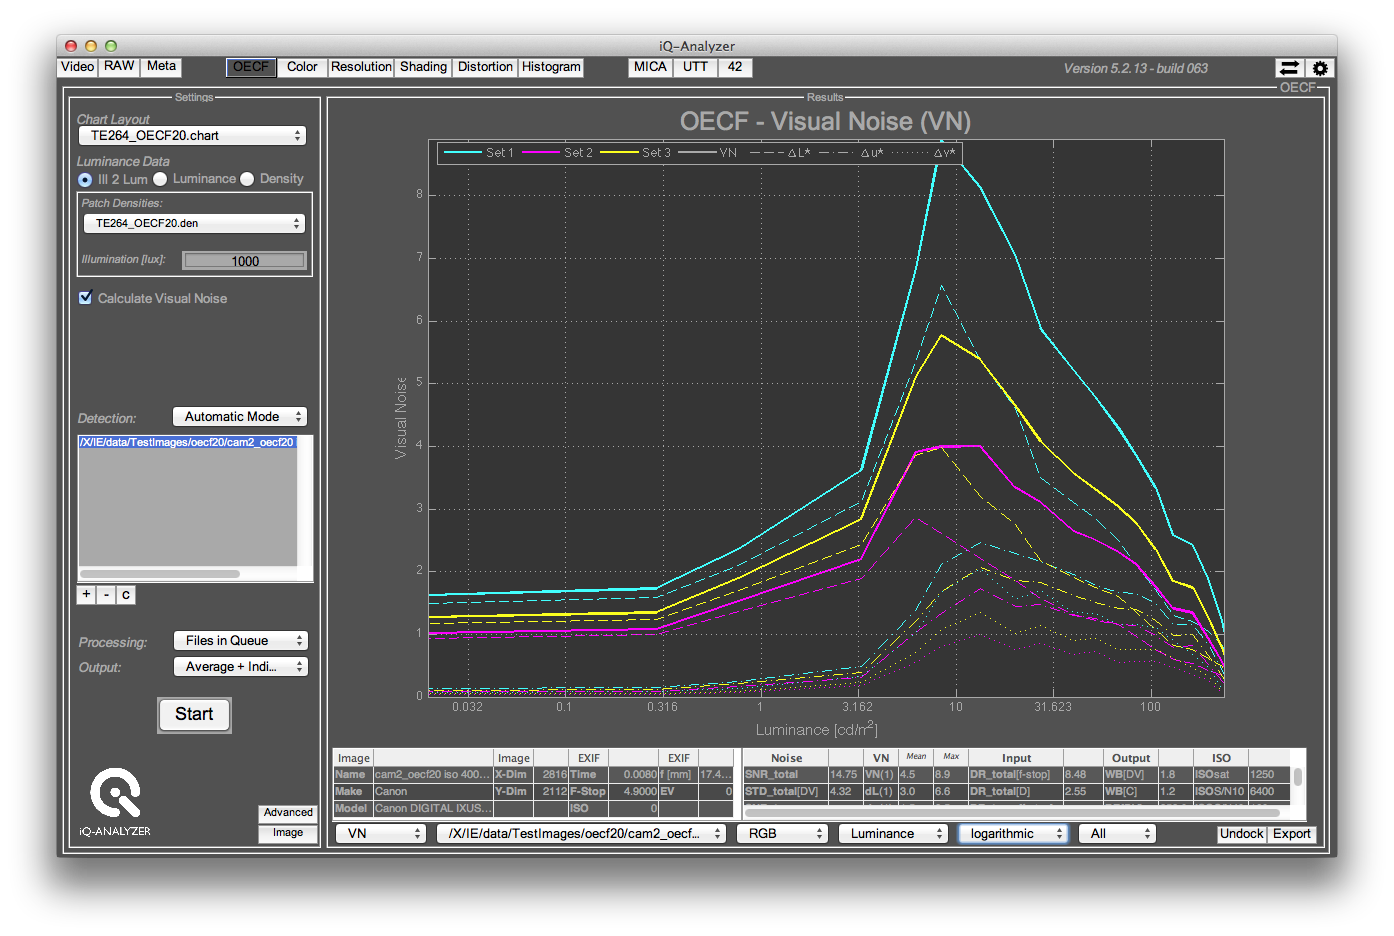1394x936 pixels.
Task: Clear file list with the c button
Action: click(126, 594)
